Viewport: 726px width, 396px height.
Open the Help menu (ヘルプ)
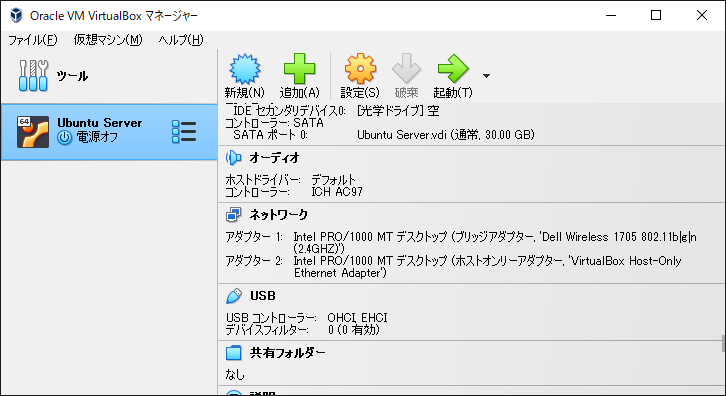pos(181,40)
